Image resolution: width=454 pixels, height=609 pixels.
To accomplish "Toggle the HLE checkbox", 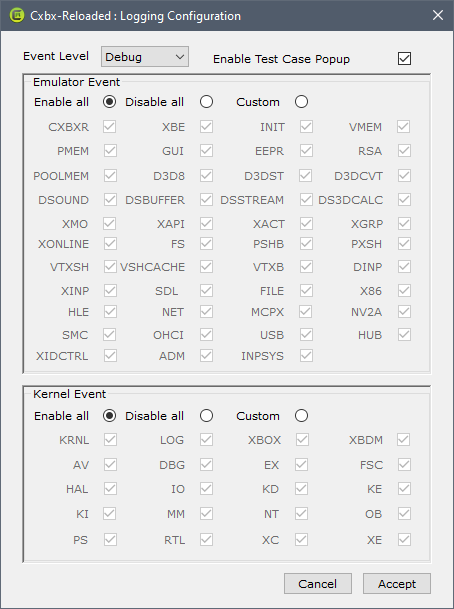I will point(110,311).
